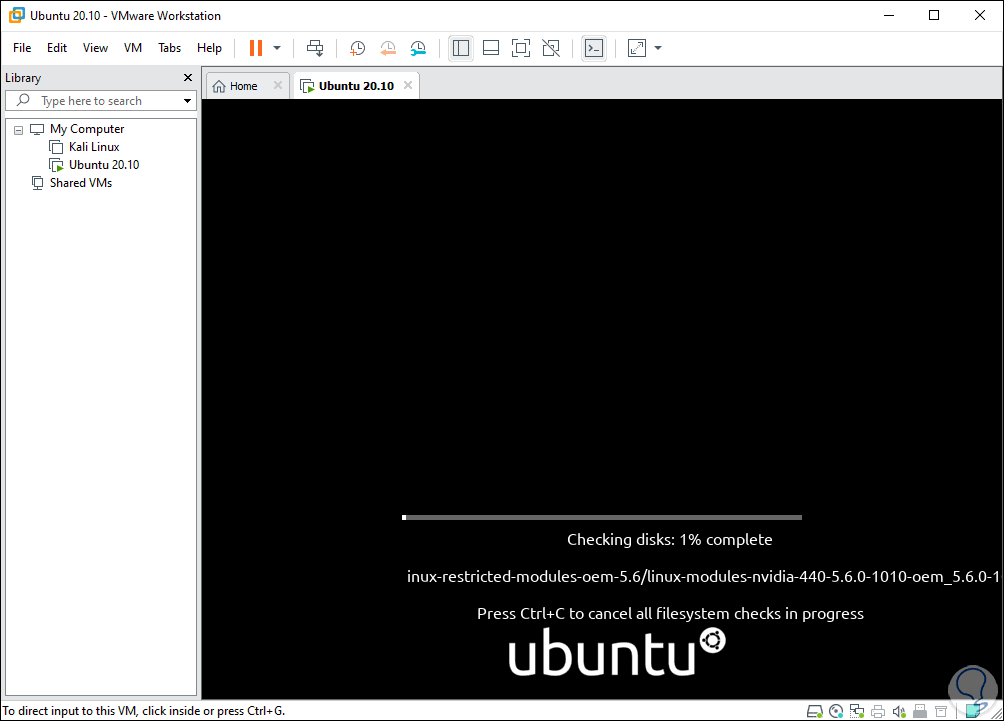This screenshot has width=1004, height=721.
Task: Click the network adapter status icon
Action: (x=857, y=711)
